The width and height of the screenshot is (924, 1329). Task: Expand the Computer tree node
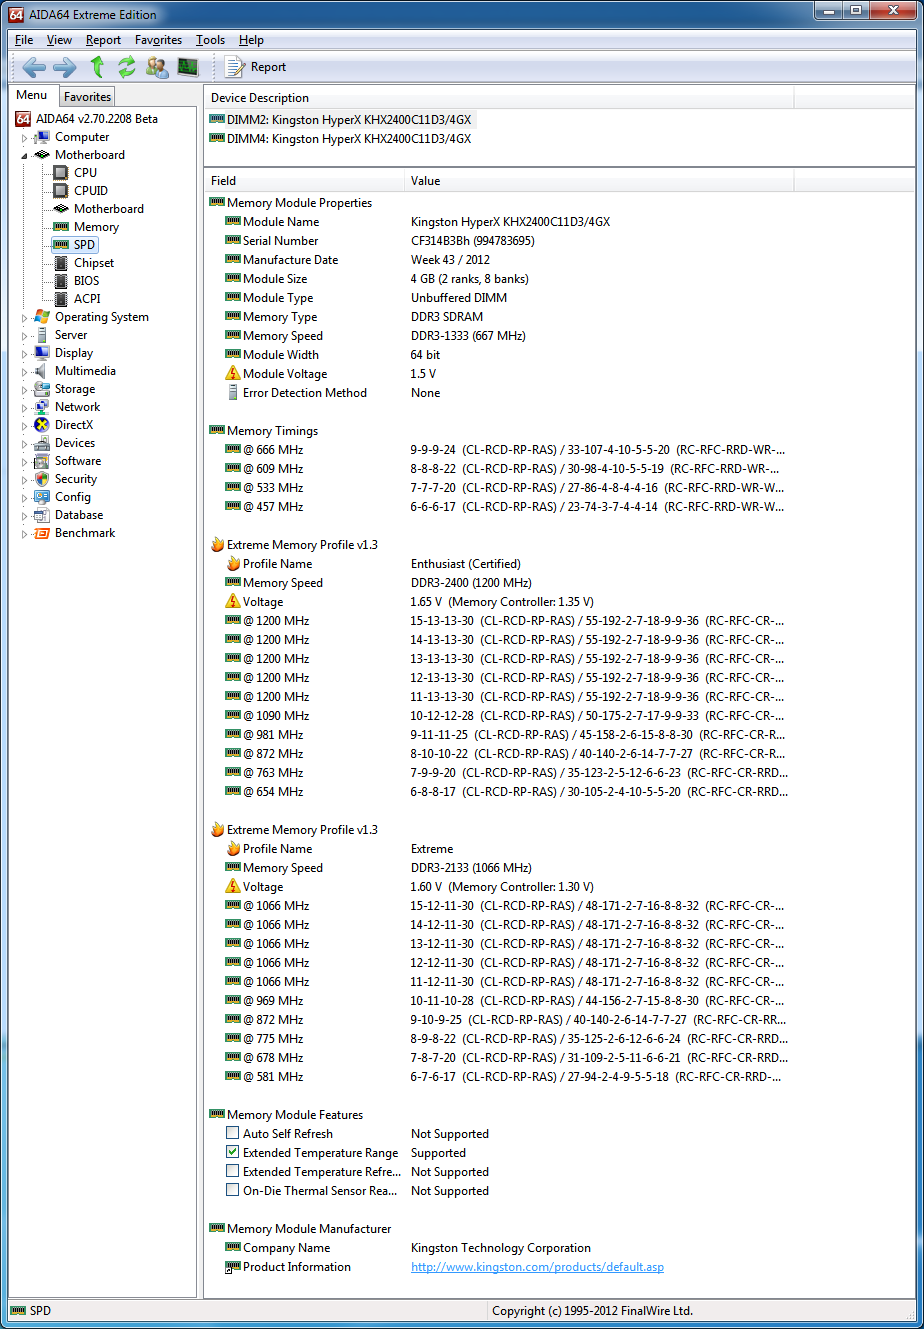tap(25, 138)
